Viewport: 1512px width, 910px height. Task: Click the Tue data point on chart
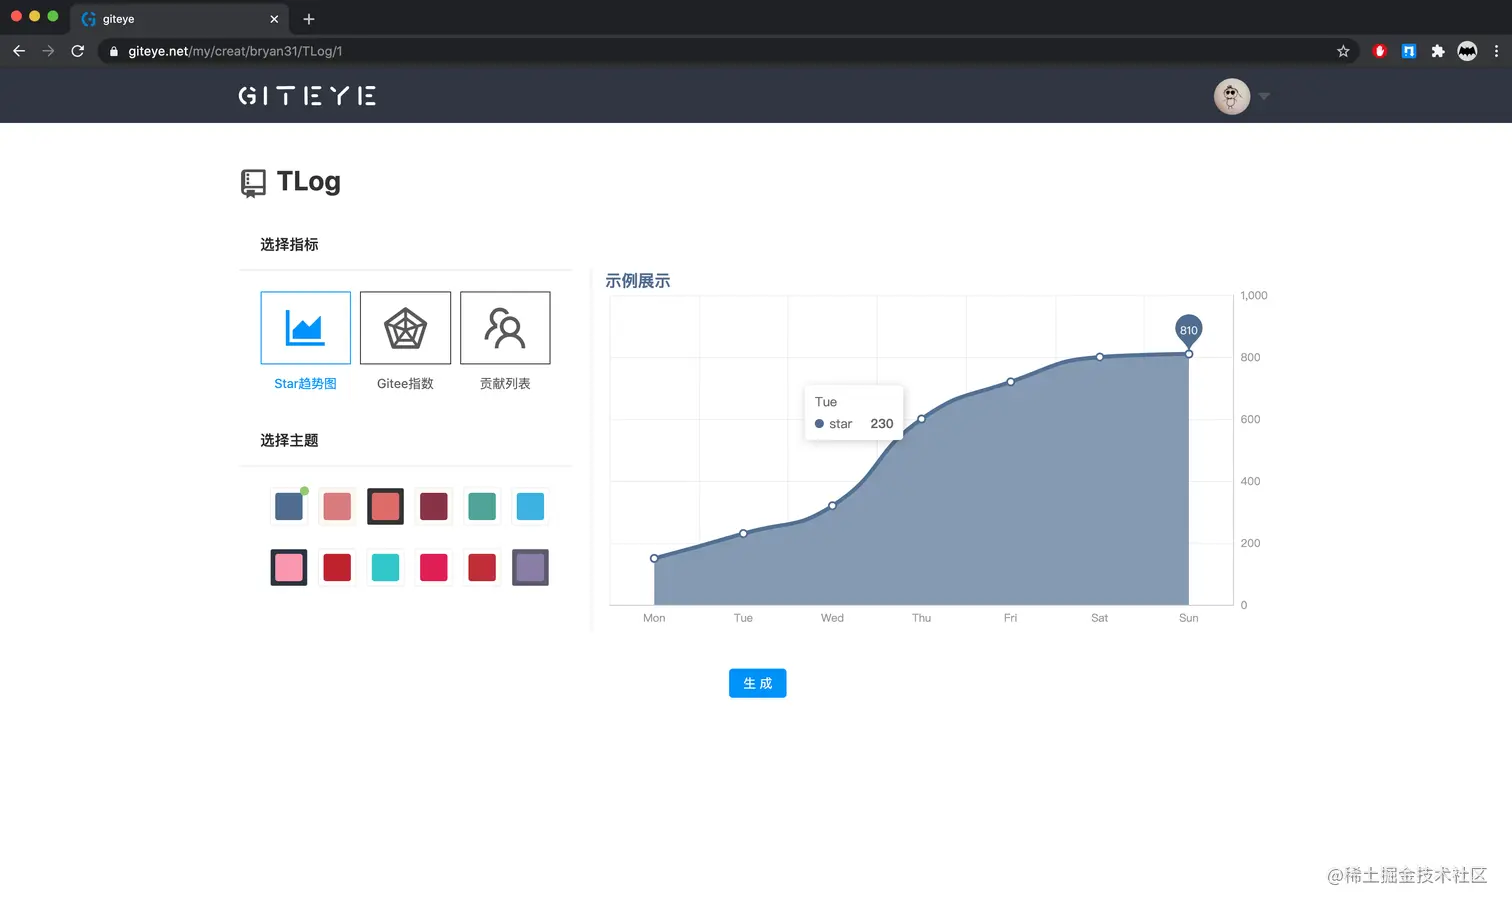pos(743,533)
